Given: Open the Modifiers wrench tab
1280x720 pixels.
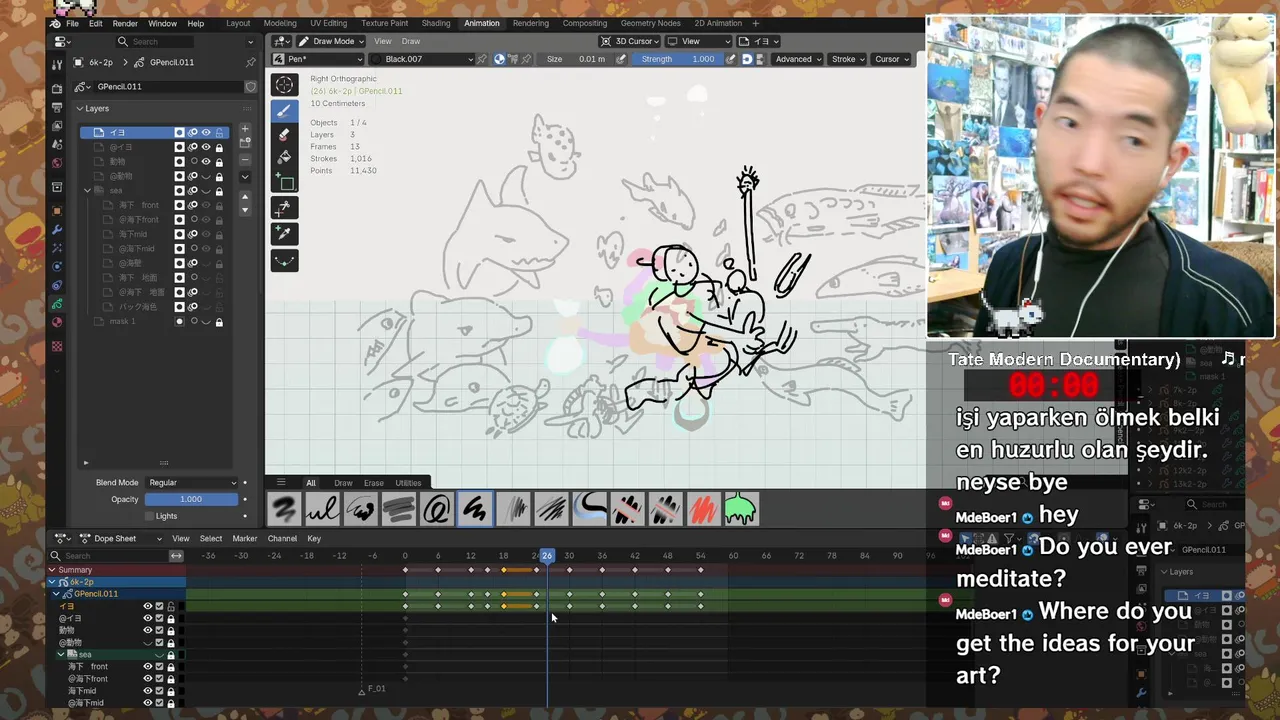Looking at the screenshot, I should tap(57, 229).
